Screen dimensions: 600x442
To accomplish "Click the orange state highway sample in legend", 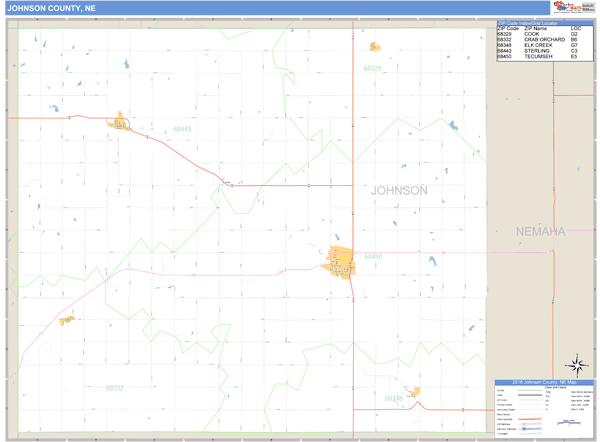I will (x=530, y=419).
